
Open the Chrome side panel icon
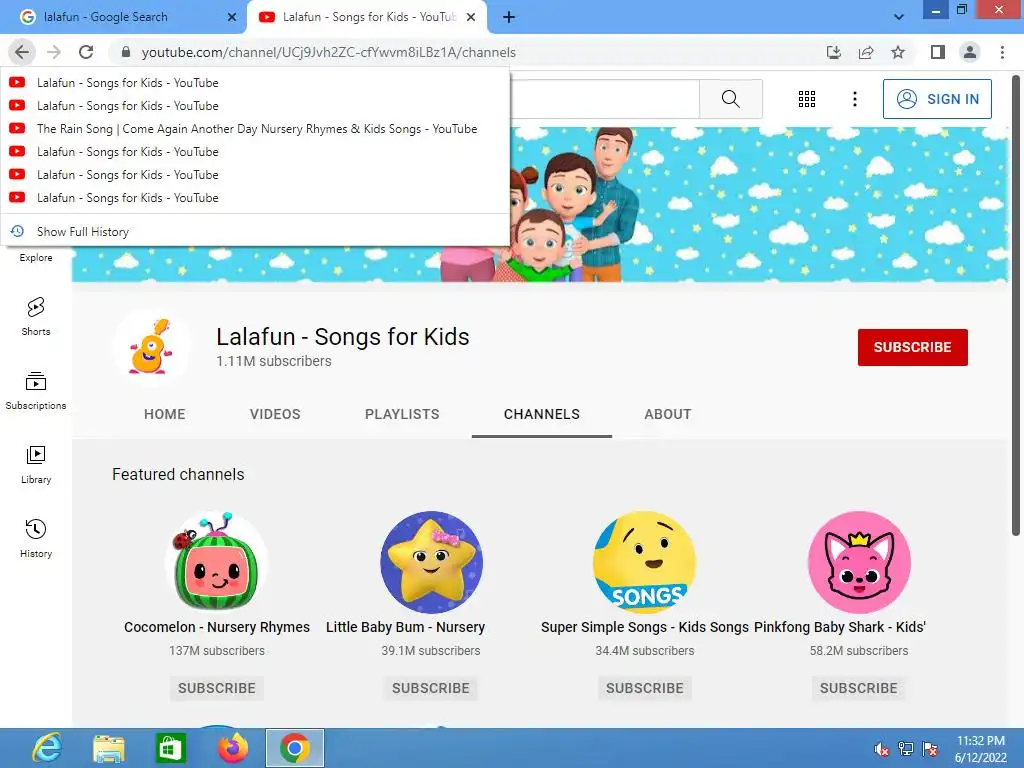(938, 52)
